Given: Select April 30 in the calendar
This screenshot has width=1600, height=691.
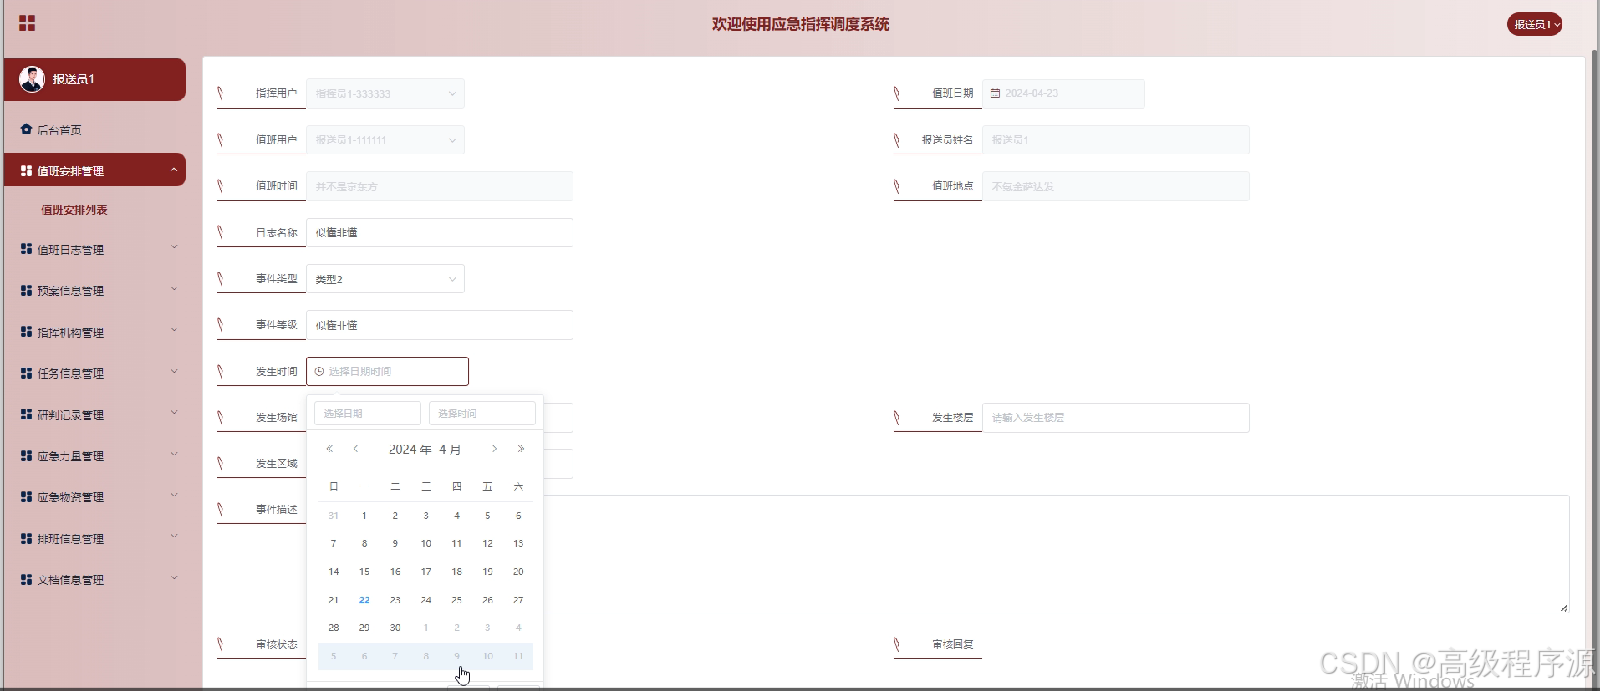Looking at the screenshot, I should click(x=395, y=628).
